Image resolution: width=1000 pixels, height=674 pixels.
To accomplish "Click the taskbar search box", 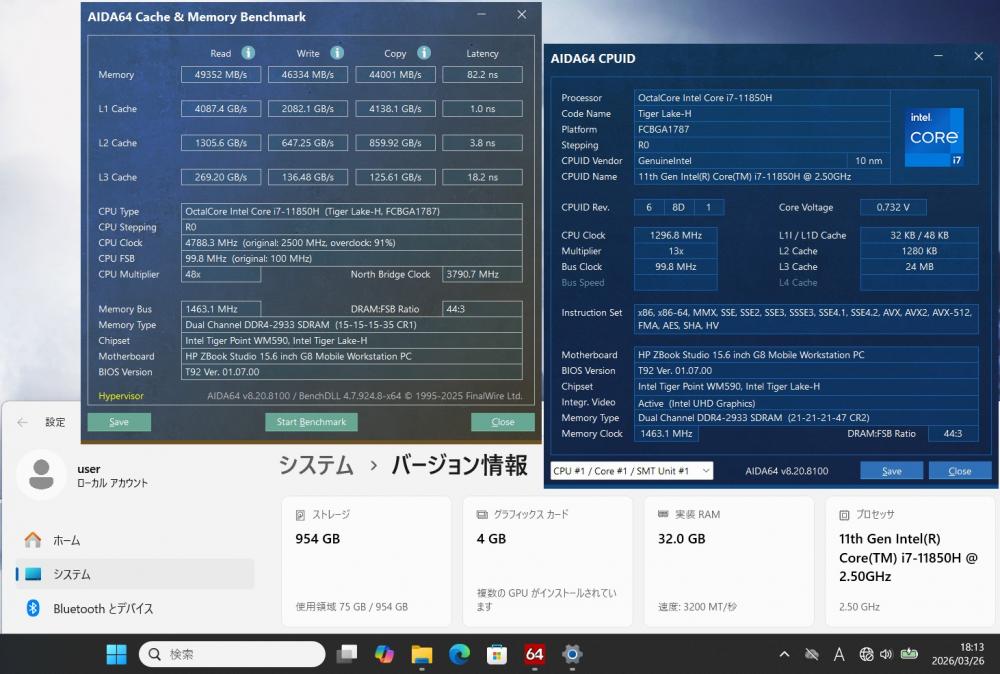I will point(232,654).
